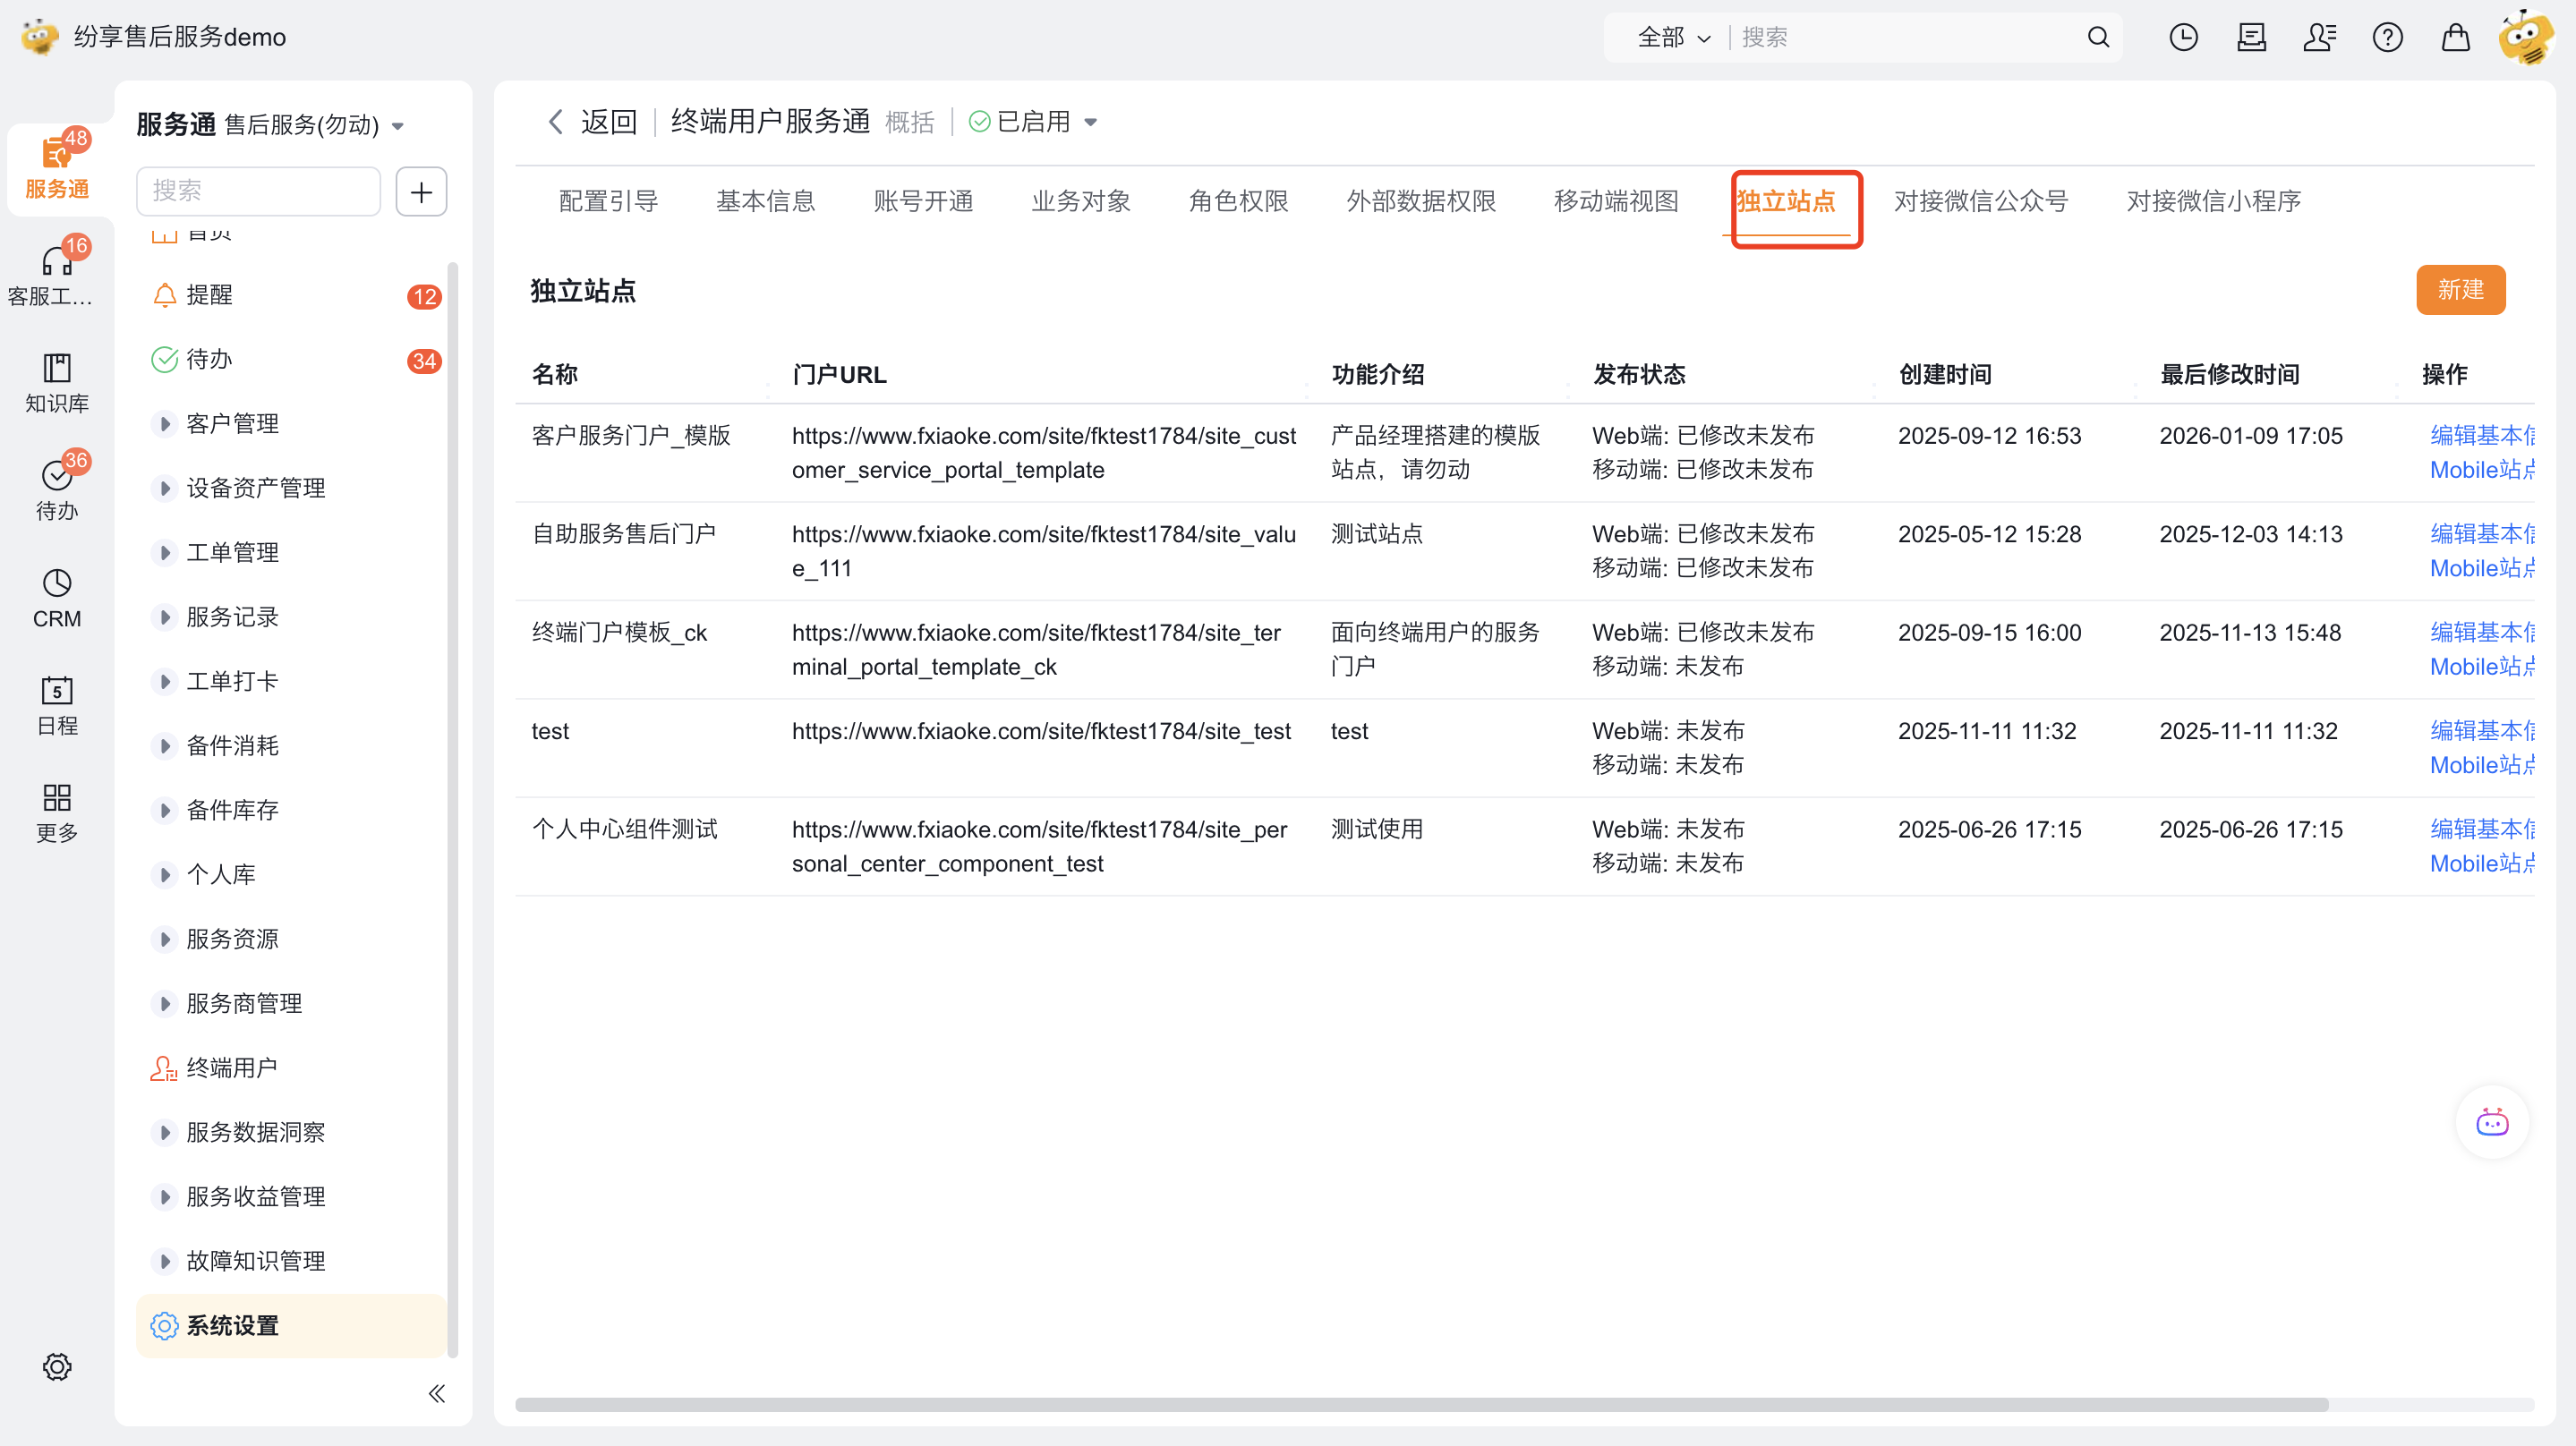2576x1446 pixels.
Task: Click the help question mark icon
Action: click(2387, 38)
